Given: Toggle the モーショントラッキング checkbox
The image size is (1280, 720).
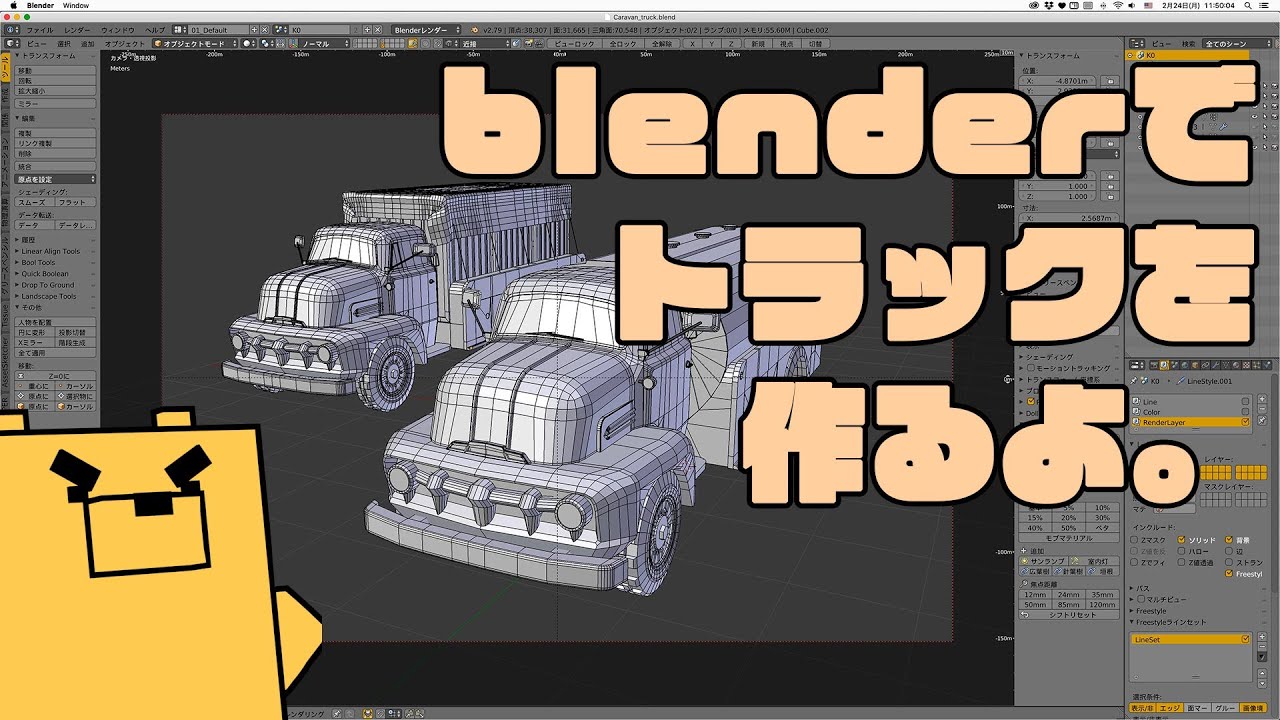Looking at the screenshot, I should coord(1033,369).
